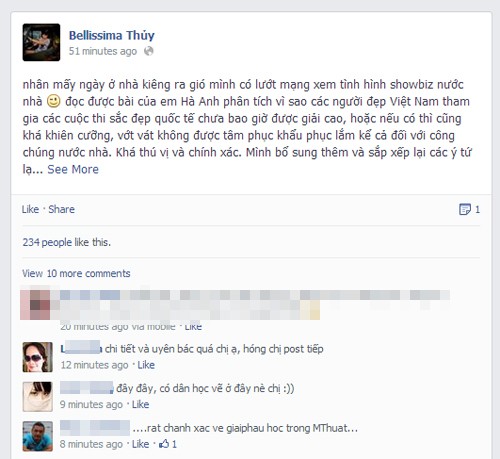
Task: Open Bellissima Thúy's profile picture
Action: (x=41, y=42)
